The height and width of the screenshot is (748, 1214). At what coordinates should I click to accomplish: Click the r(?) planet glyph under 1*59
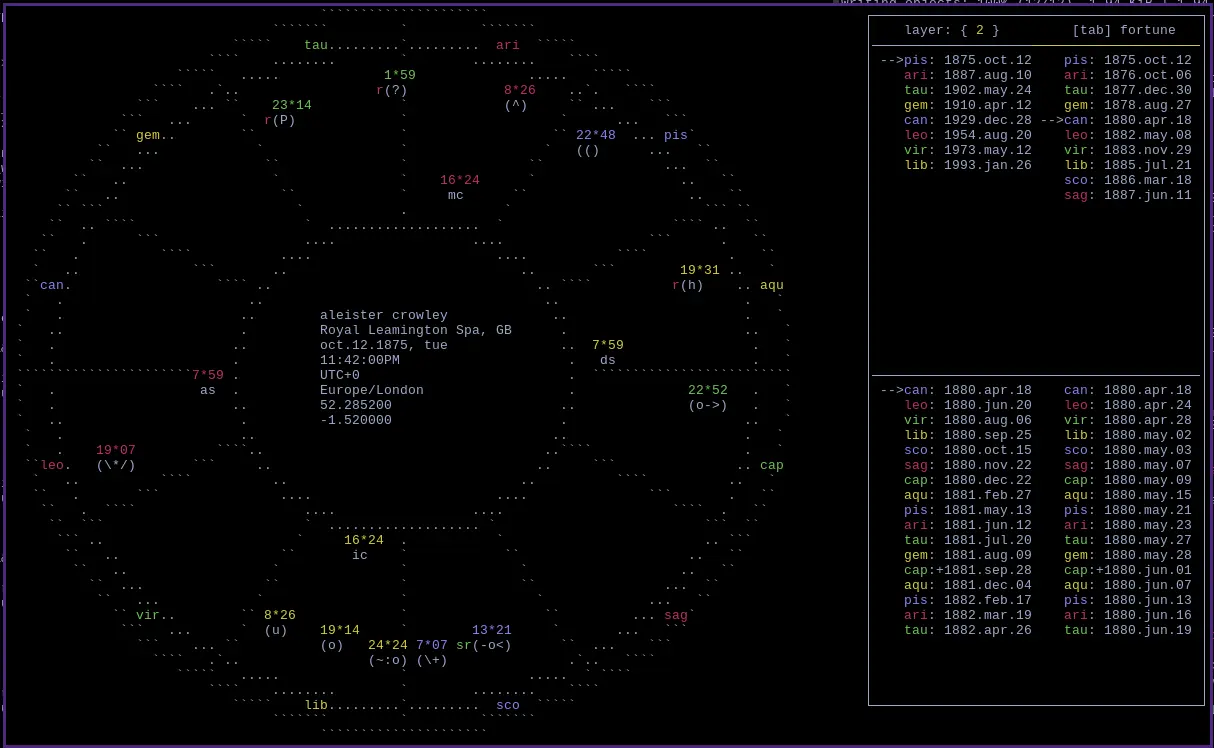click(x=392, y=90)
